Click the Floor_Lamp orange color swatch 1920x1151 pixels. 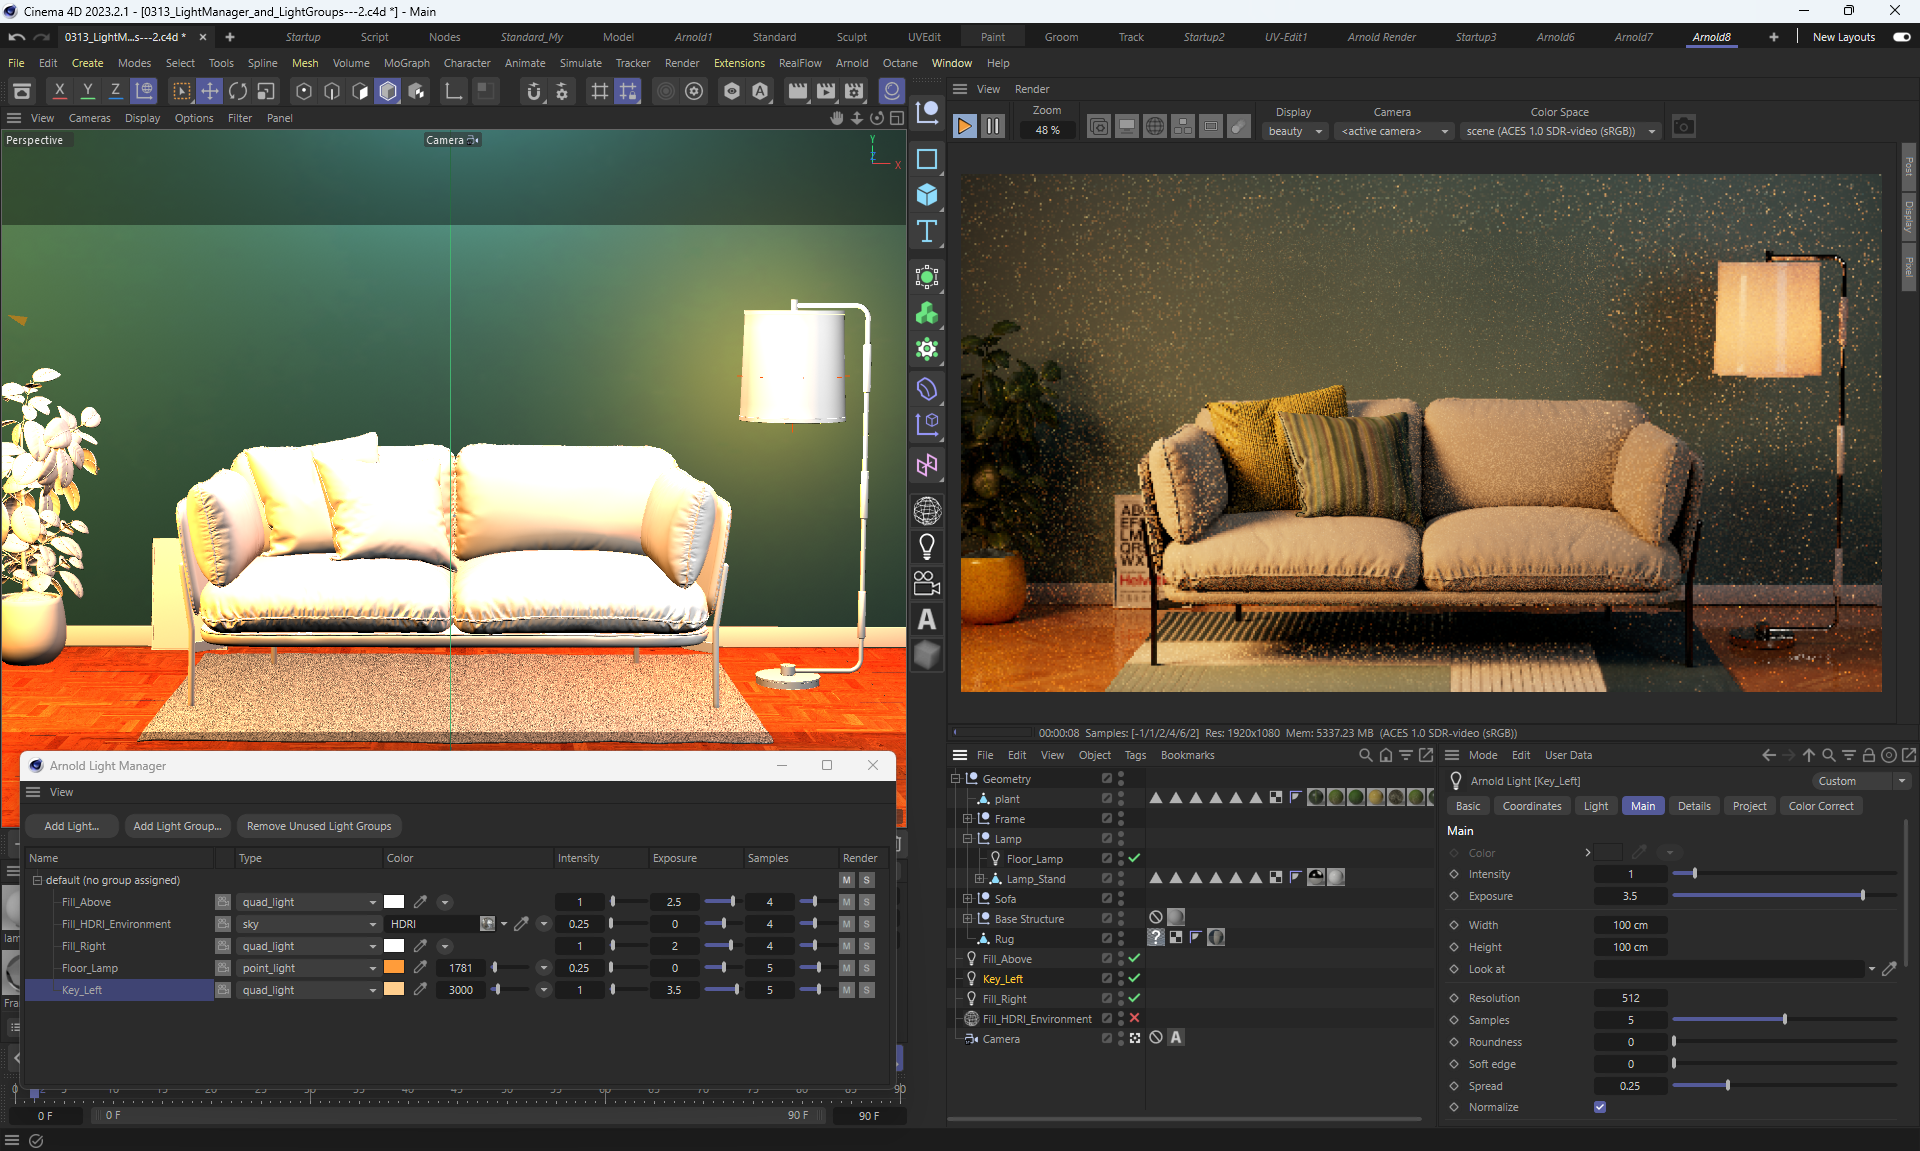pyautogui.click(x=394, y=968)
